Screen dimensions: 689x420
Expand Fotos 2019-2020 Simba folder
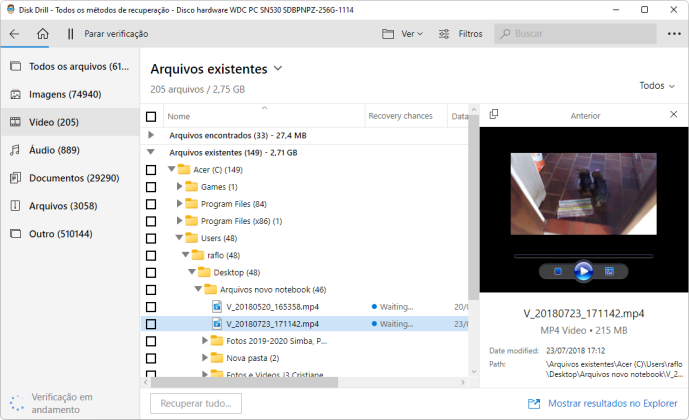(205, 340)
